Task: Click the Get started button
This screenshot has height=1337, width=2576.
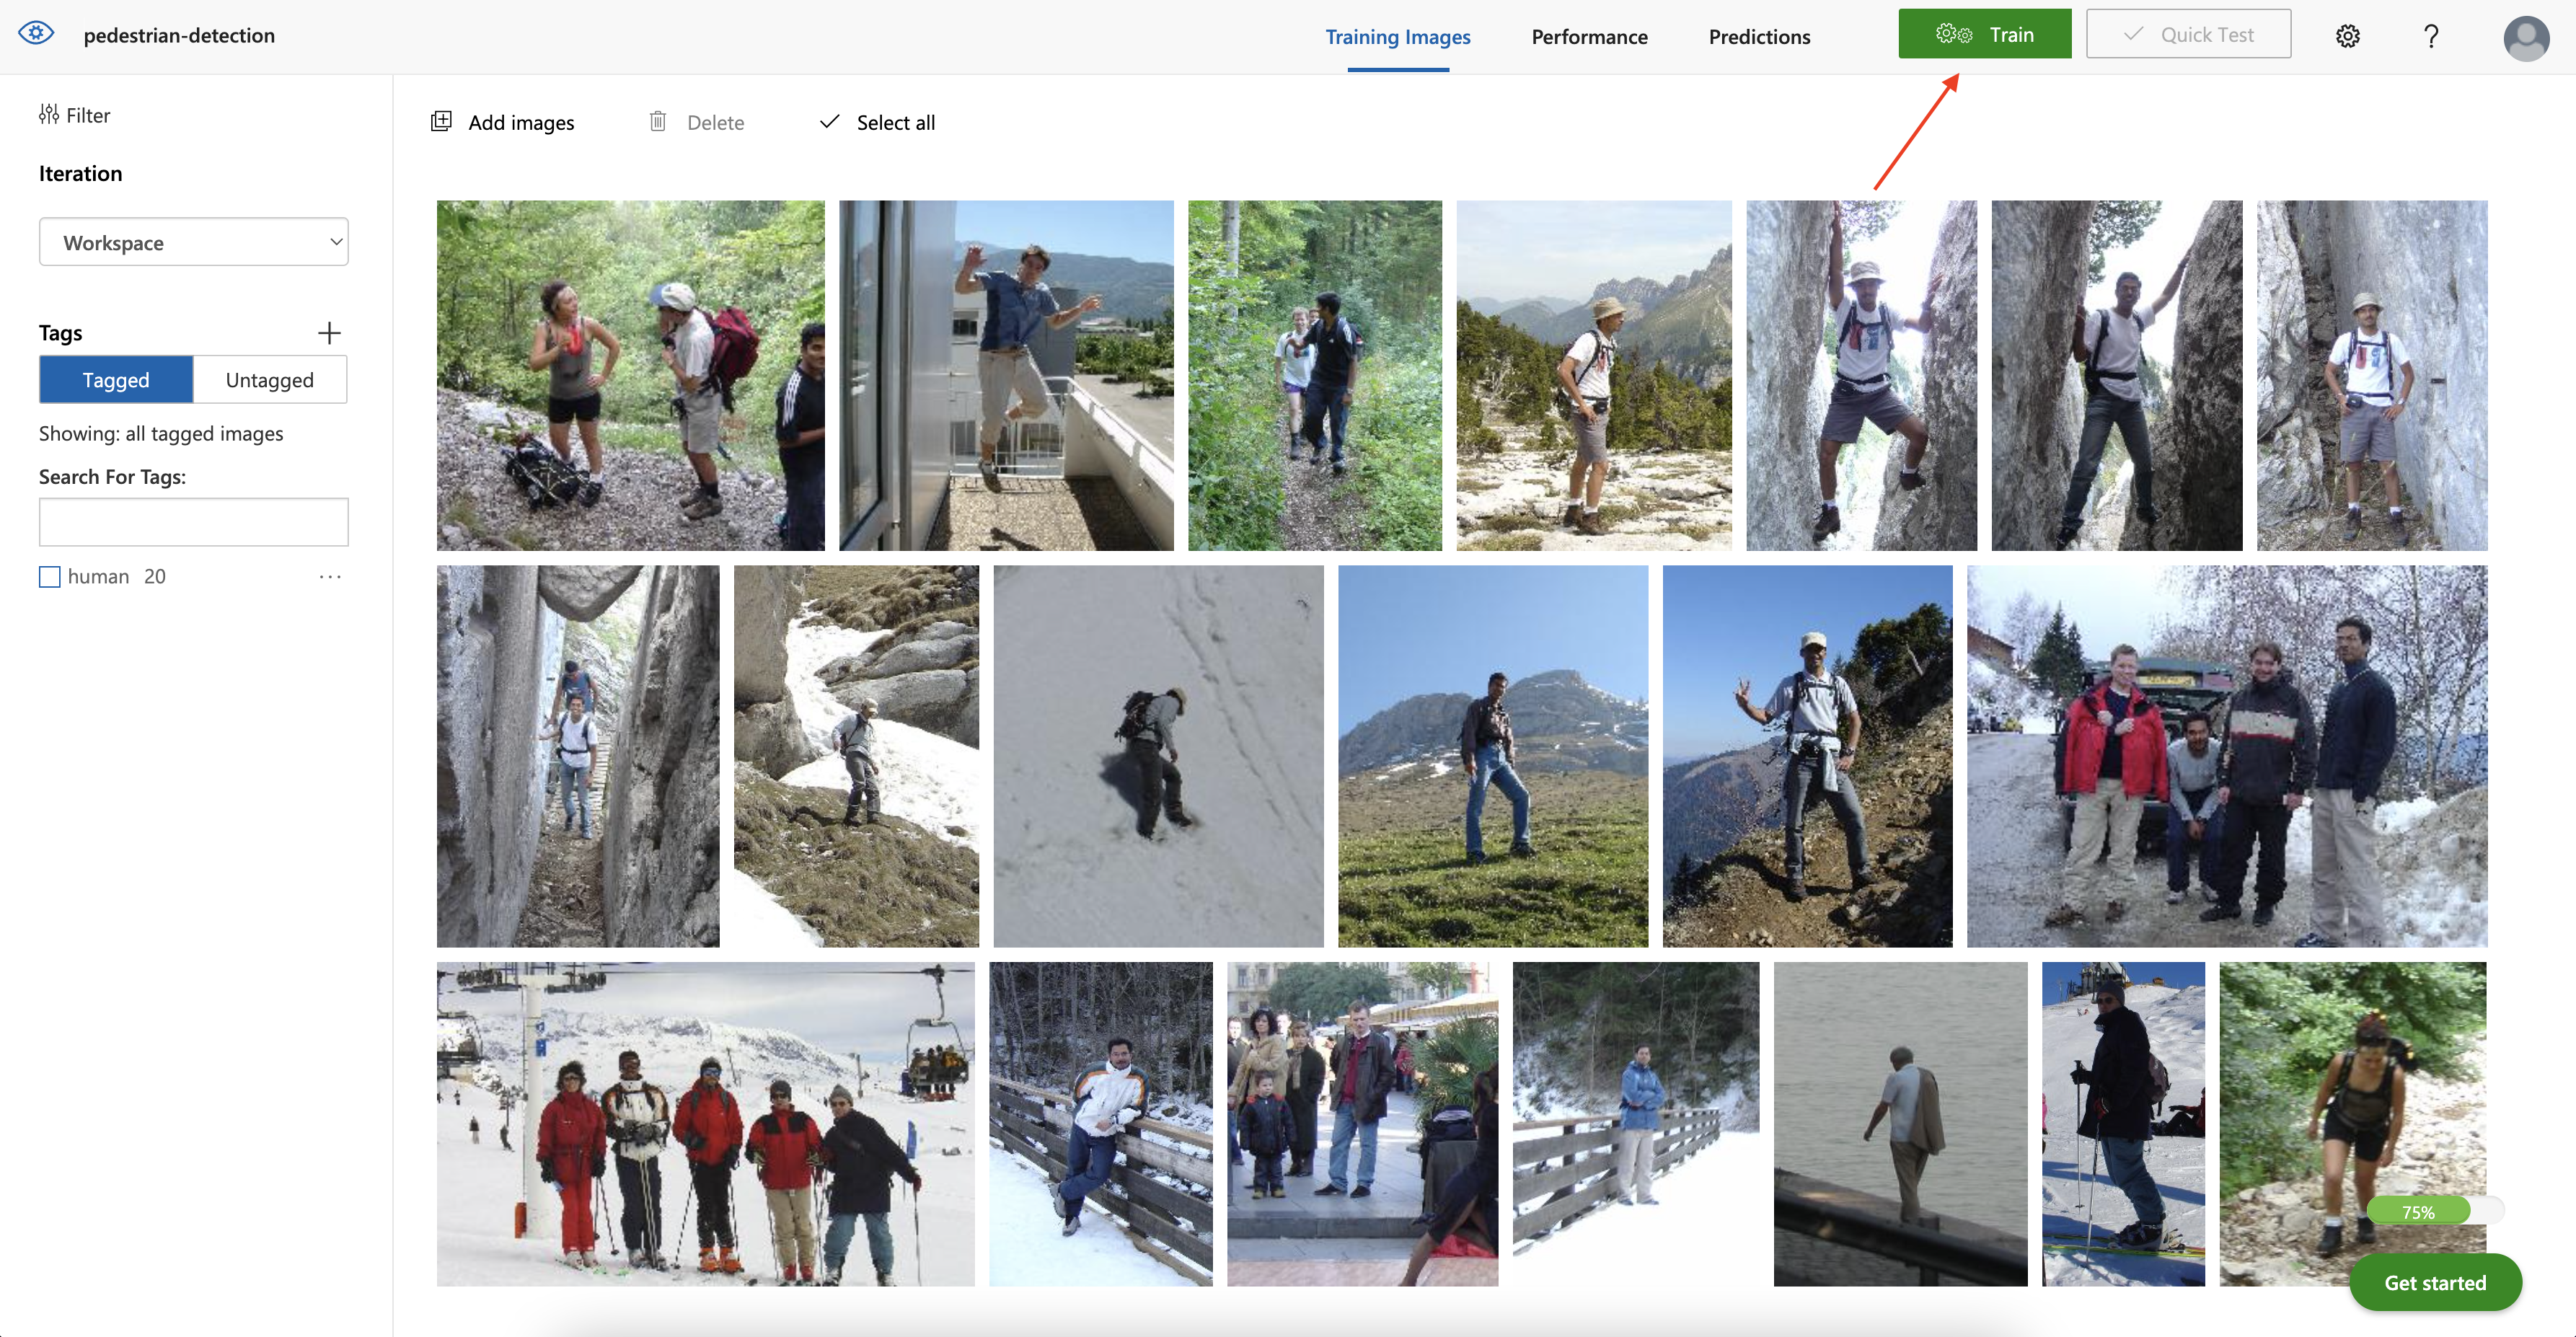Action: pos(2434,1282)
